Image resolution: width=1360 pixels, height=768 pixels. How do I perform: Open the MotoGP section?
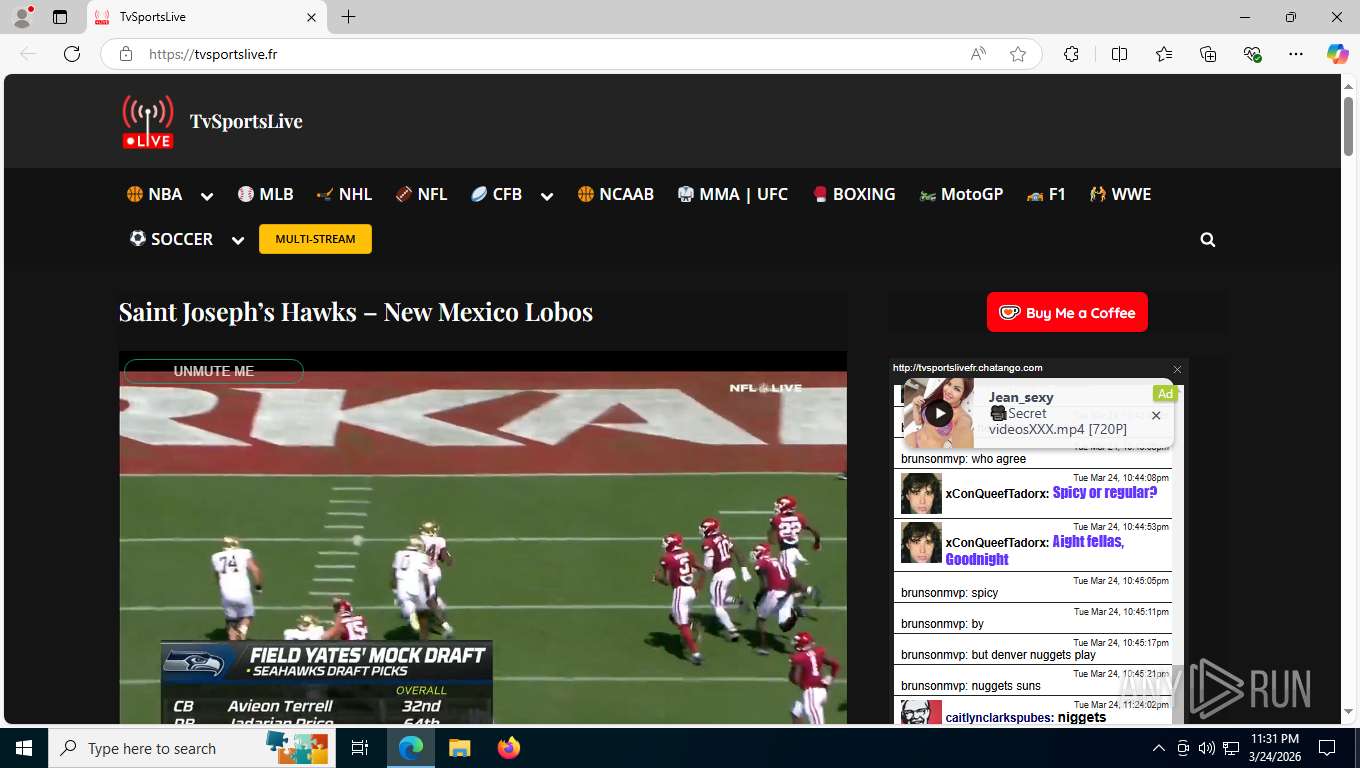click(x=961, y=194)
